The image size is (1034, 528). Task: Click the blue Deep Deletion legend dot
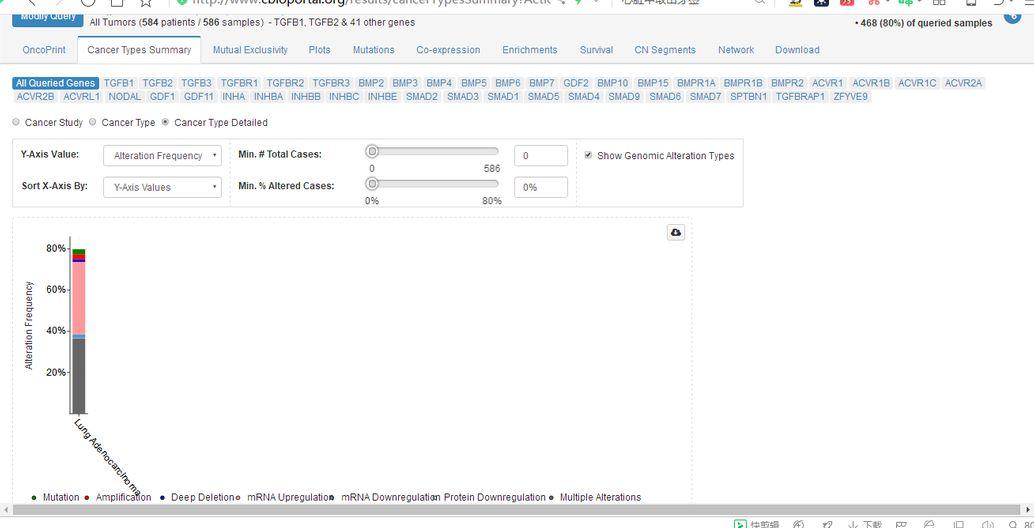click(x=163, y=498)
